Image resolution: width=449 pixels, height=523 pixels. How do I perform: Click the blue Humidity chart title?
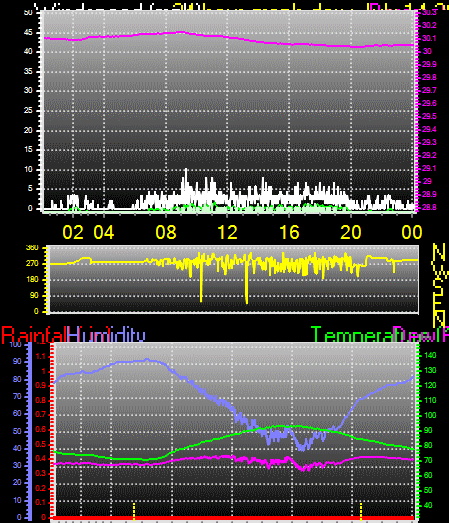tap(106, 335)
